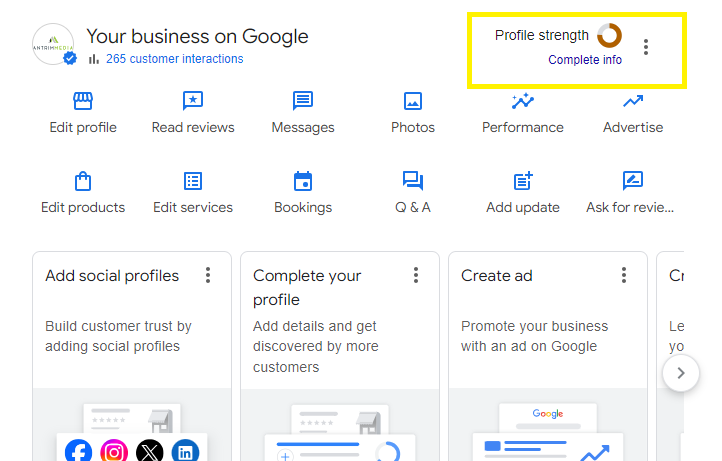Image resolution: width=722 pixels, height=461 pixels.
Task: Open options menu on Create ad card
Action: point(624,275)
